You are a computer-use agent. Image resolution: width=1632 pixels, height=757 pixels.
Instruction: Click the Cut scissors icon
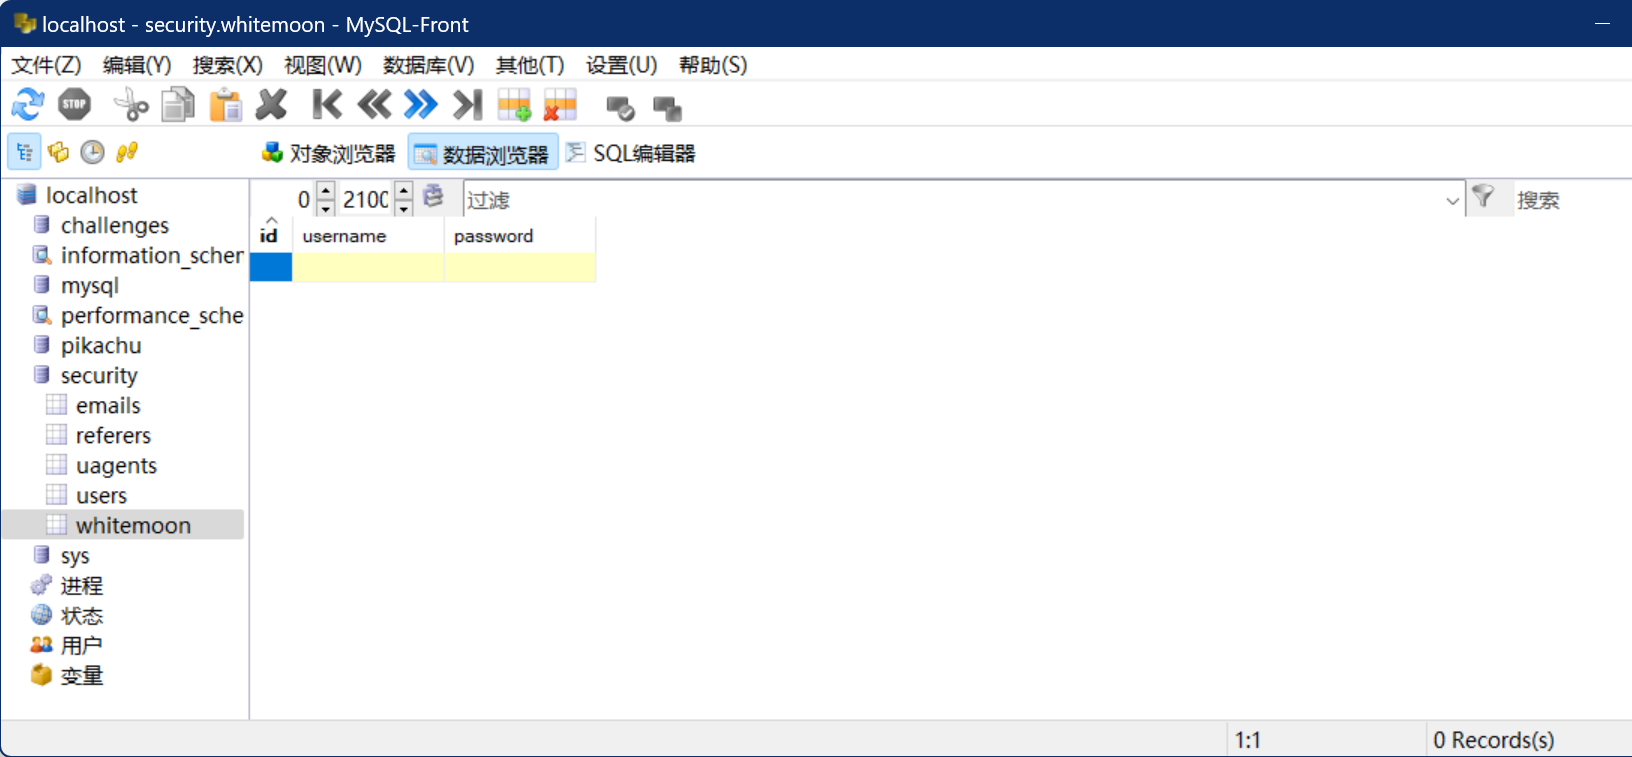[x=131, y=104]
